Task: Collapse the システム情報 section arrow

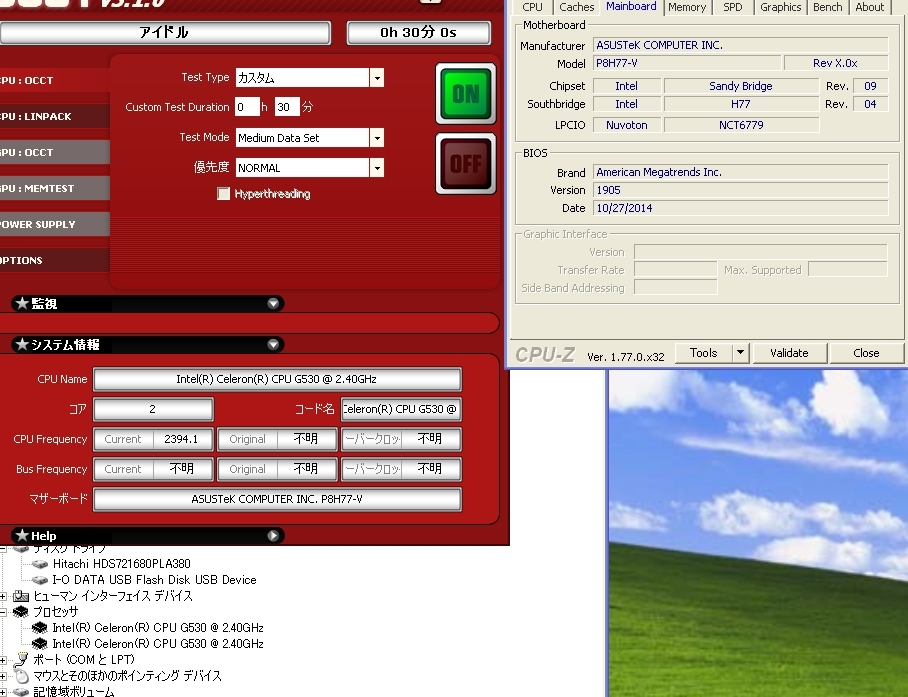Action: click(x=274, y=345)
